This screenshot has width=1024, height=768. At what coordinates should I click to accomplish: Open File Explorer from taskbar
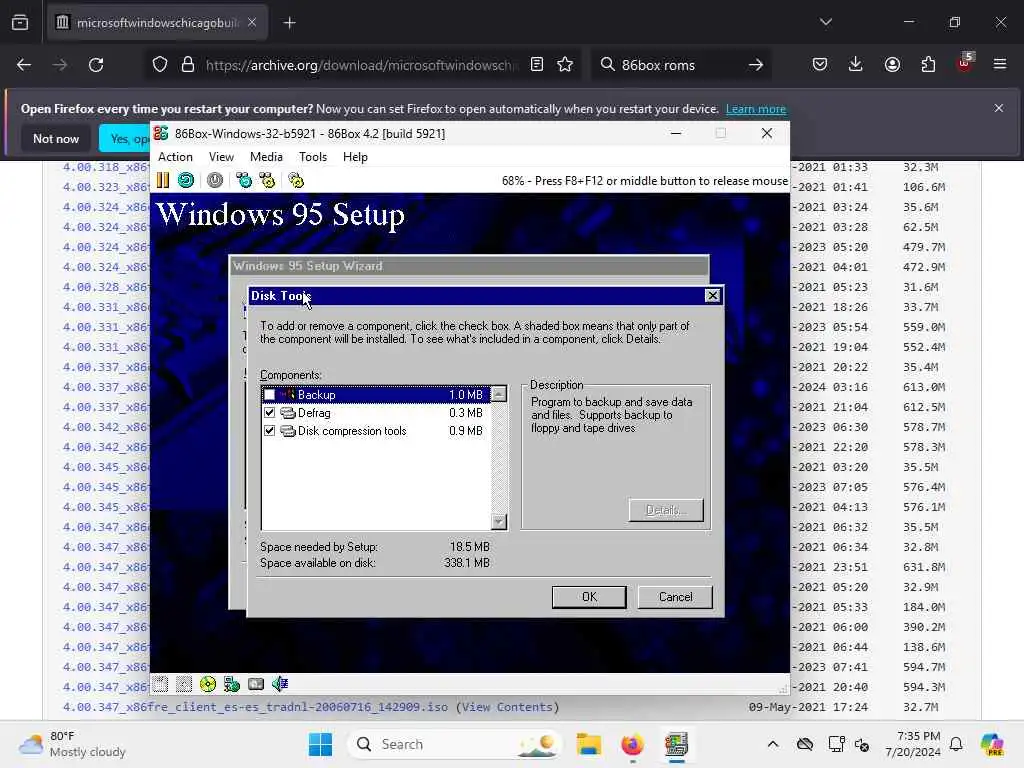588,744
